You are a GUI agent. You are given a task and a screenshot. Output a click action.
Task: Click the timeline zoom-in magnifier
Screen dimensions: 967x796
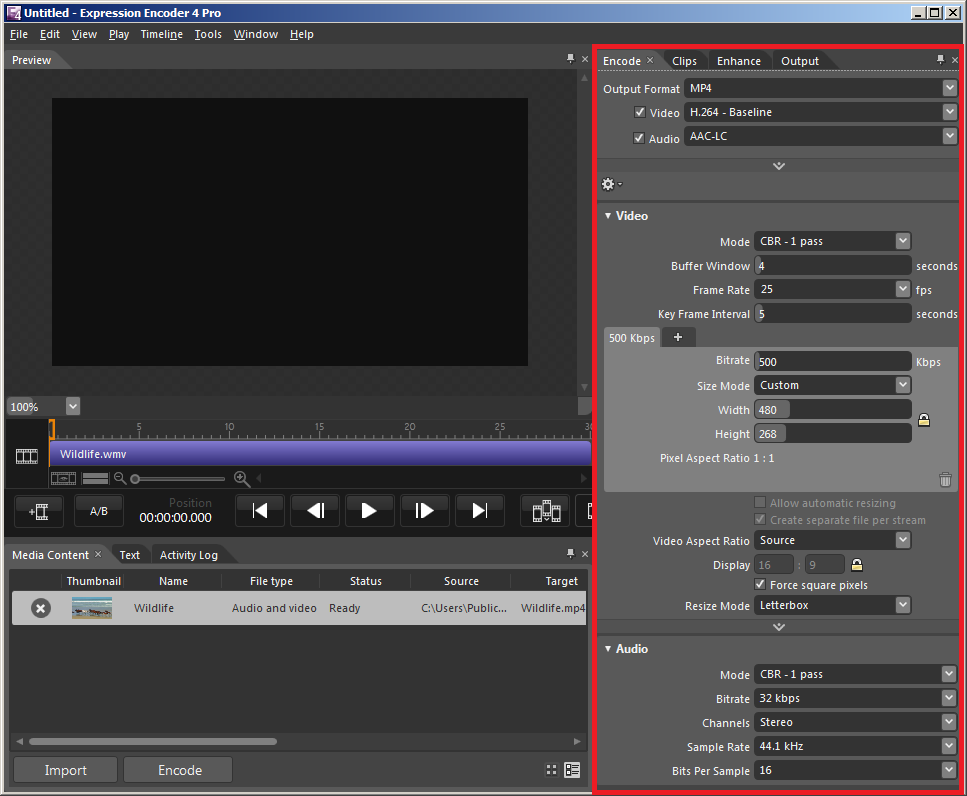coord(241,479)
